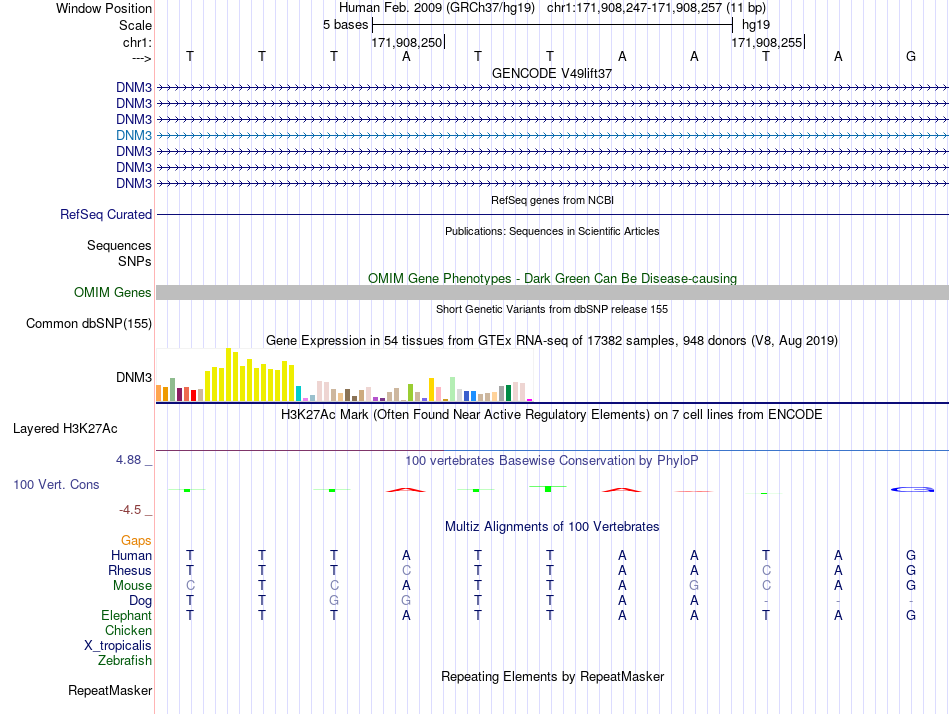
Task: Click the GENCODE V49lift37 track title
Action: [x=551, y=73]
